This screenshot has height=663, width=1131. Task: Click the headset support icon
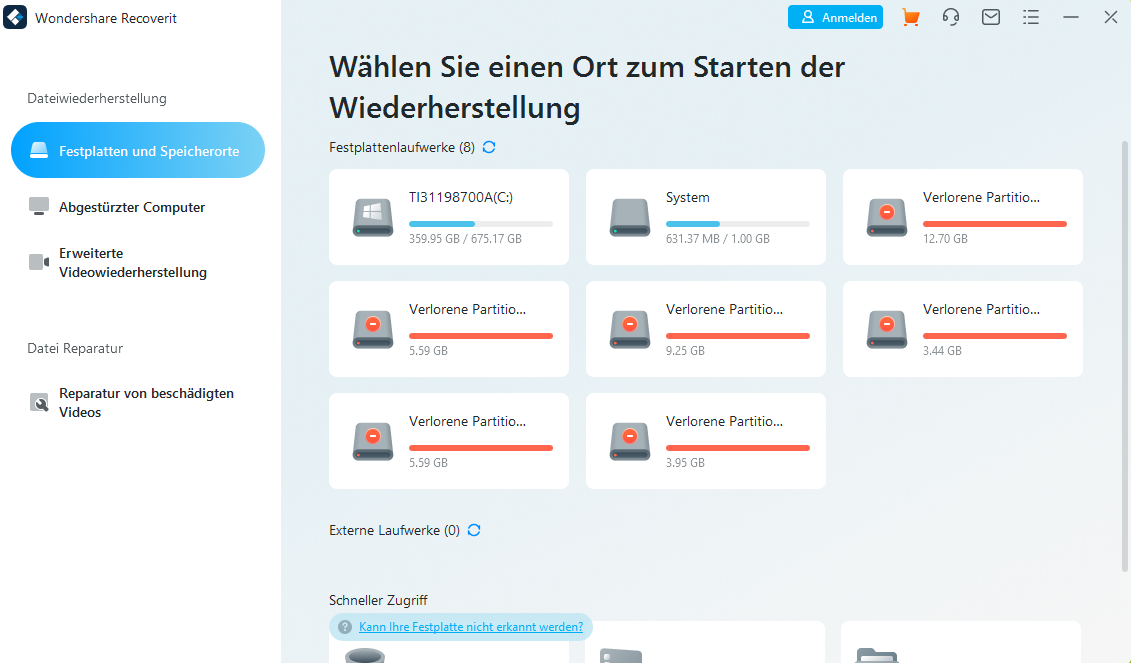click(x=951, y=17)
